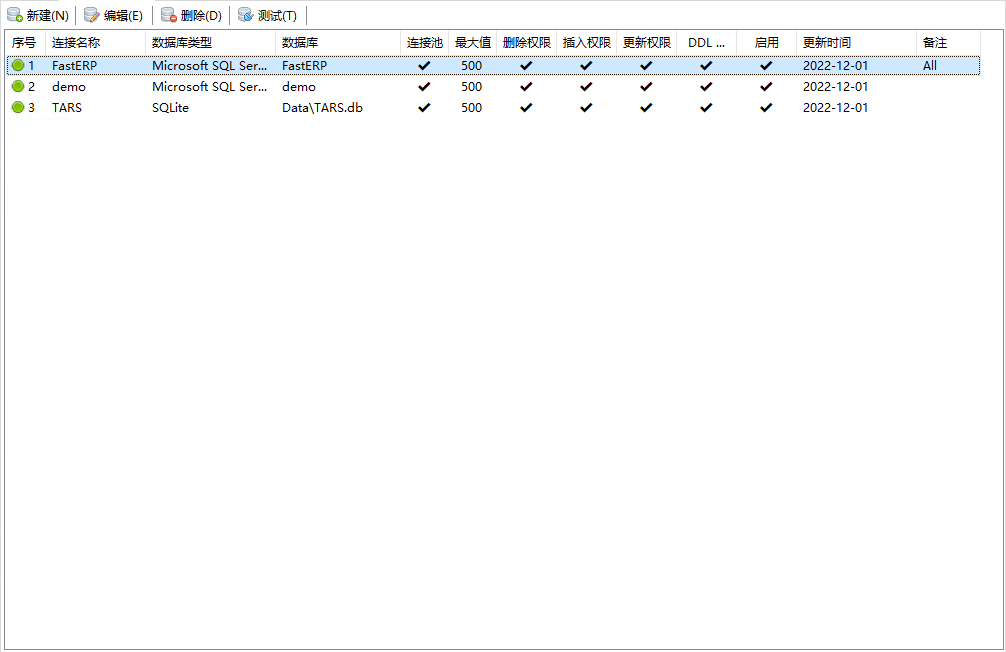
Task: Sort by 序号 column header
Action: [x=26, y=43]
